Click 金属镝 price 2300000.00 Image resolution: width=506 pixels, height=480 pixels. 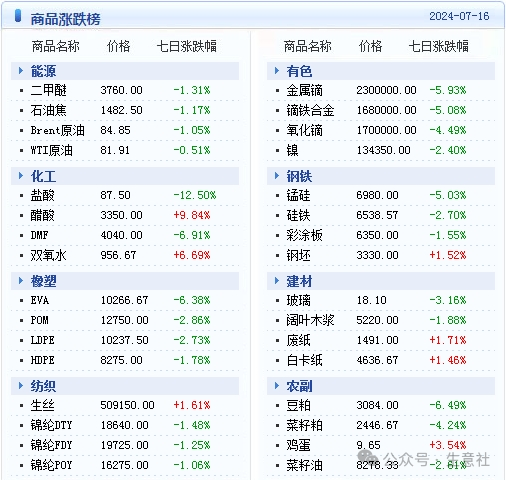[x=386, y=90]
